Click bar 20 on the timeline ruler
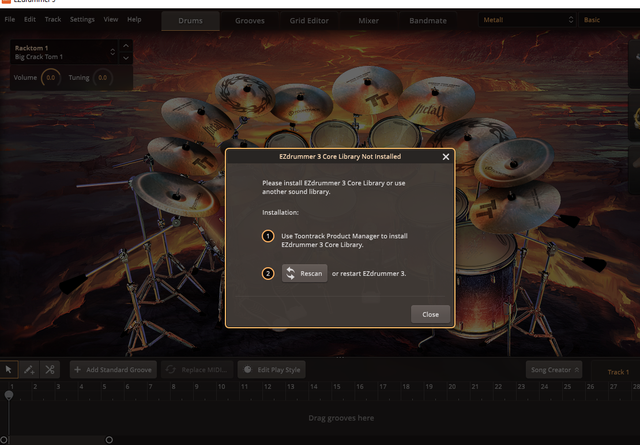Viewport: 640px width, 445px height. coord(452,387)
